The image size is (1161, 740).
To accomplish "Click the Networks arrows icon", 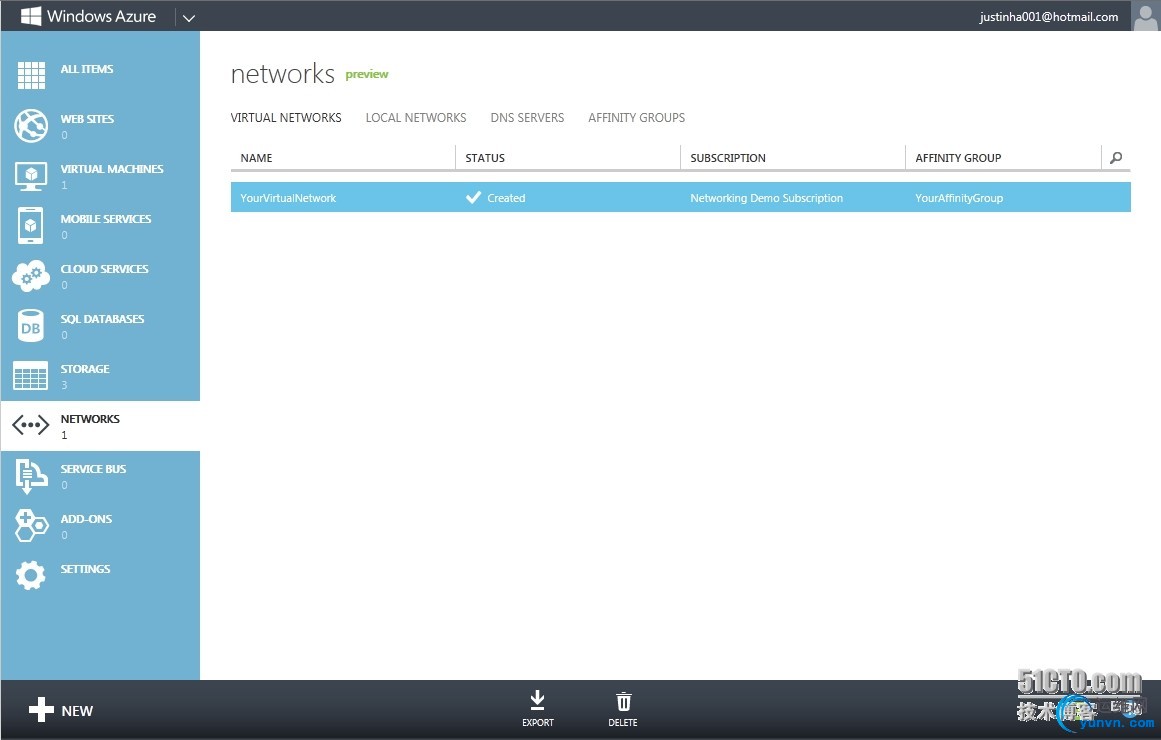I will 30,425.
